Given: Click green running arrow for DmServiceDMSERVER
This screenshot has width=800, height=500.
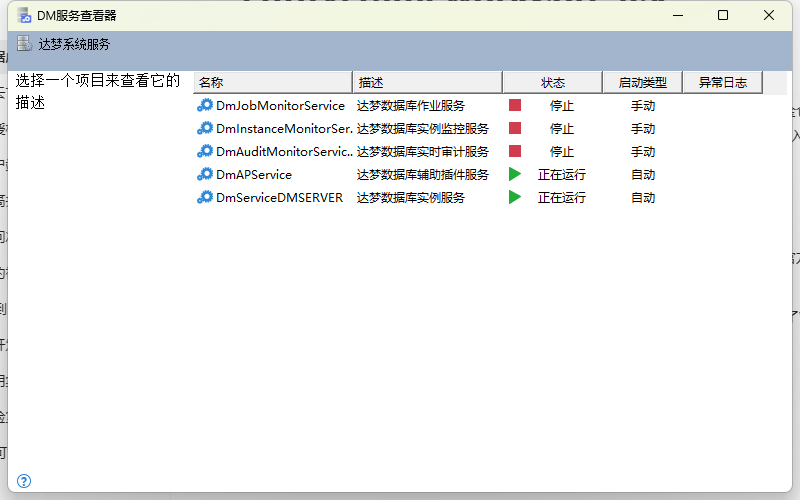Looking at the screenshot, I should click(x=515, y=197).
